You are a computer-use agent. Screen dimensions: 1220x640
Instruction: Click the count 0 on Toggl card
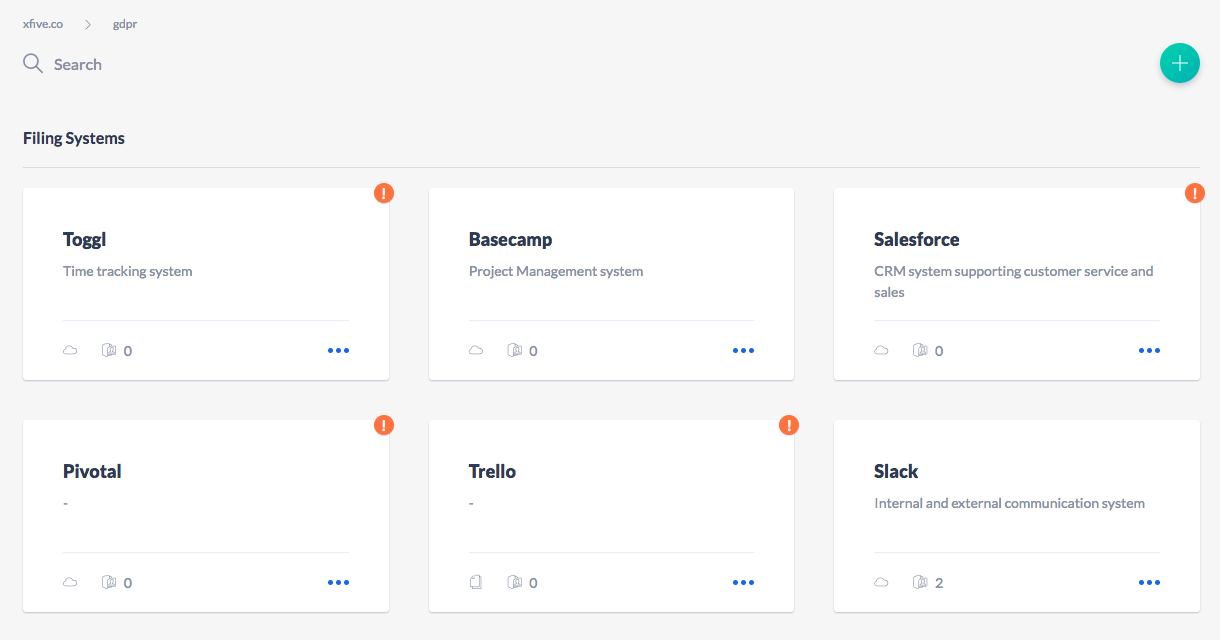[x=128, y=351]
